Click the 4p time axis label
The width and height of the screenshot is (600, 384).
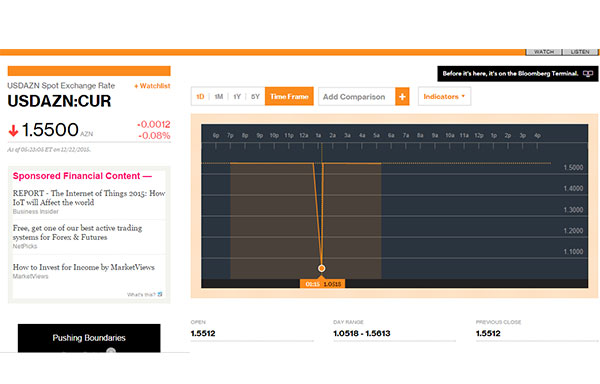(x=537, y=135)
